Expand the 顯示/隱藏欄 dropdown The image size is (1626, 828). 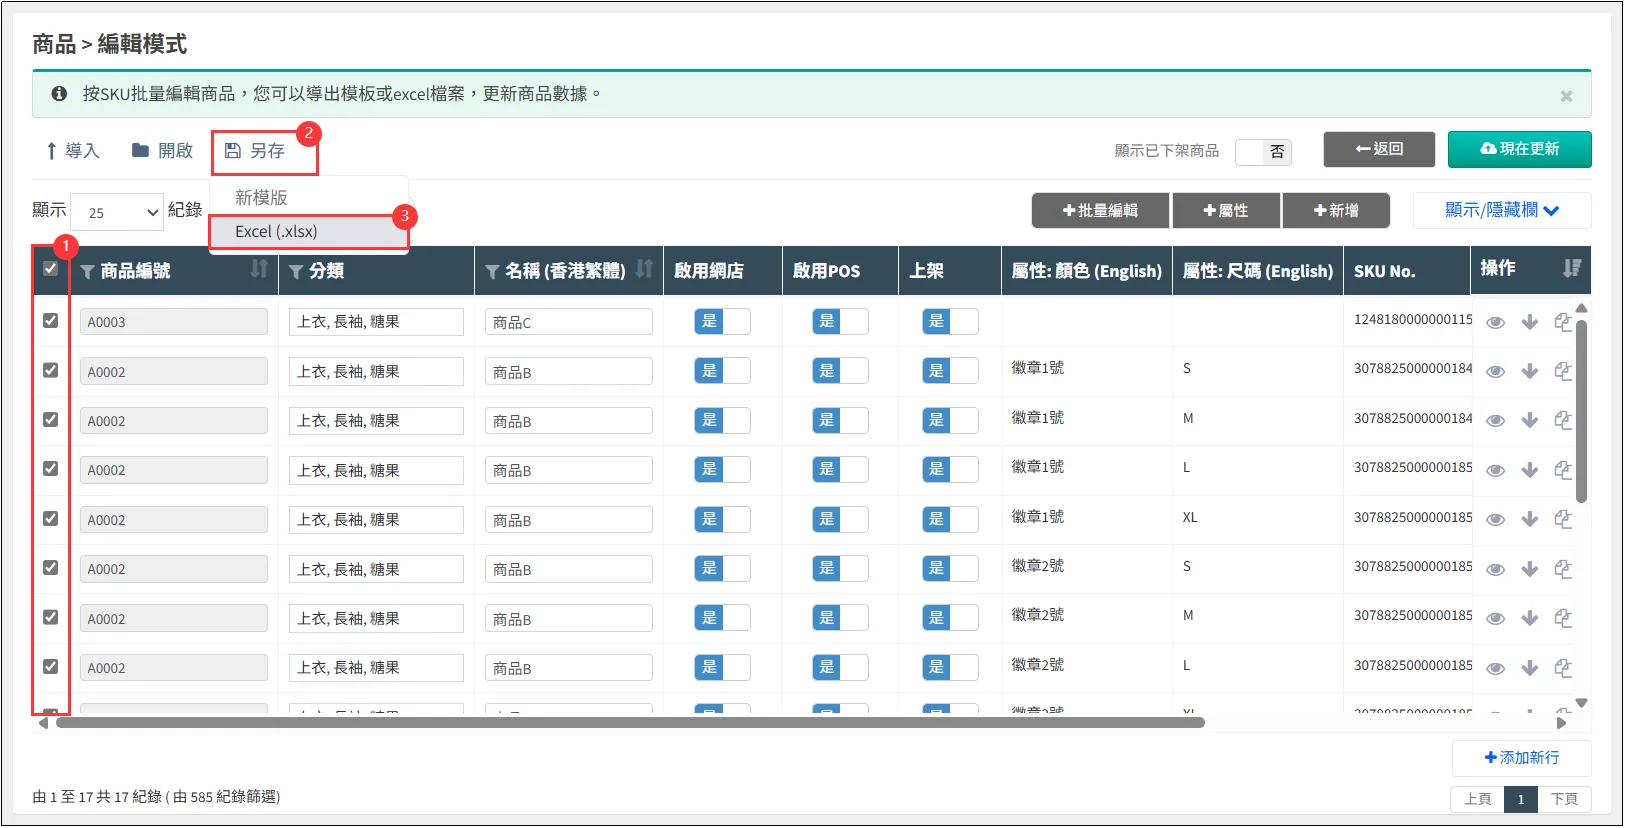pos(1501,210)
